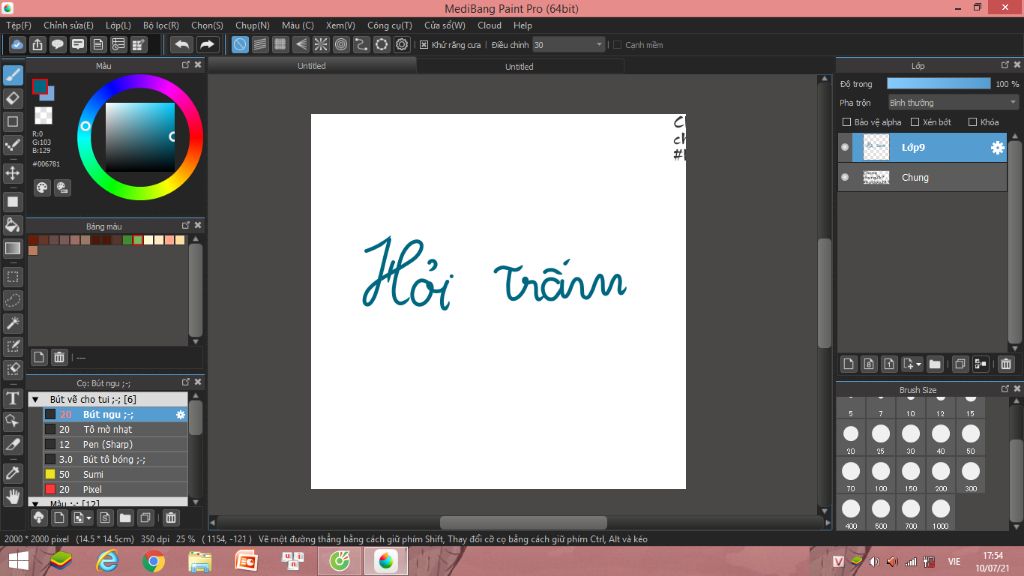This screenshot has width=1024, height=576.
Task: Open the Cloud menu
Action: [x=489, y=25]
